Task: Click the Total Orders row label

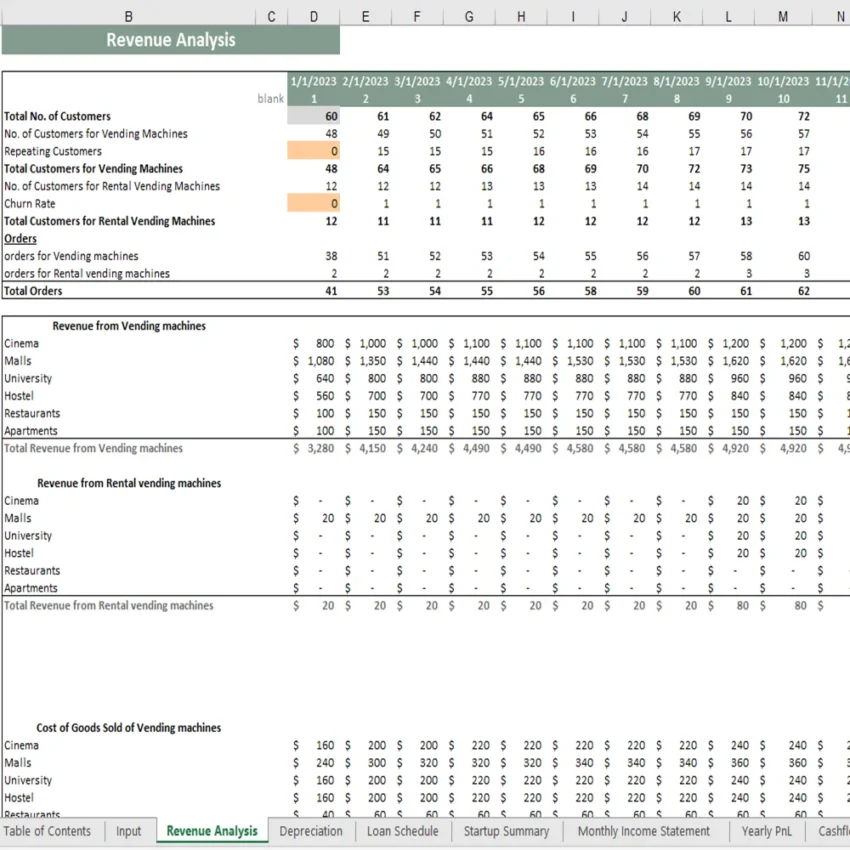Action: tap(35, 291)
